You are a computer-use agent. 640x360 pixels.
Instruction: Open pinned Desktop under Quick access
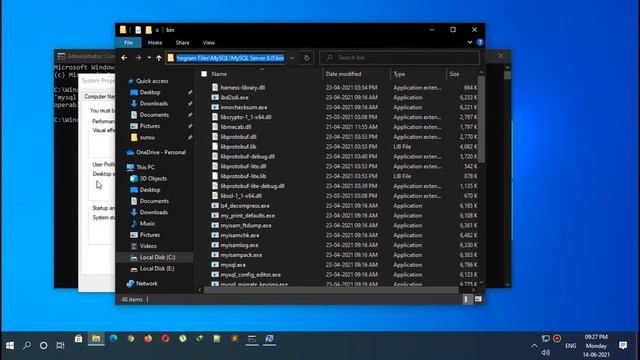point(150,92)
